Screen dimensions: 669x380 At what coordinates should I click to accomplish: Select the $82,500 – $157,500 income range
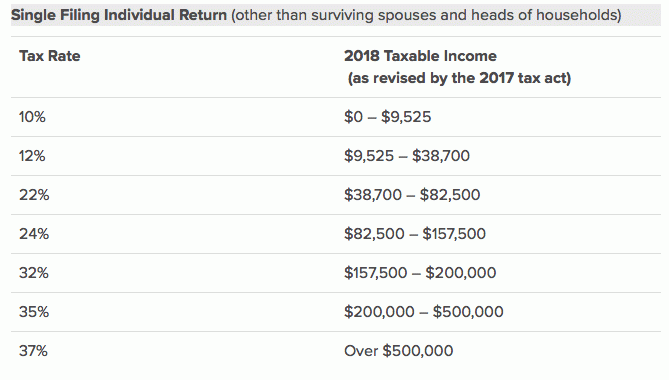pyautogui.click(x=415, y=234)
